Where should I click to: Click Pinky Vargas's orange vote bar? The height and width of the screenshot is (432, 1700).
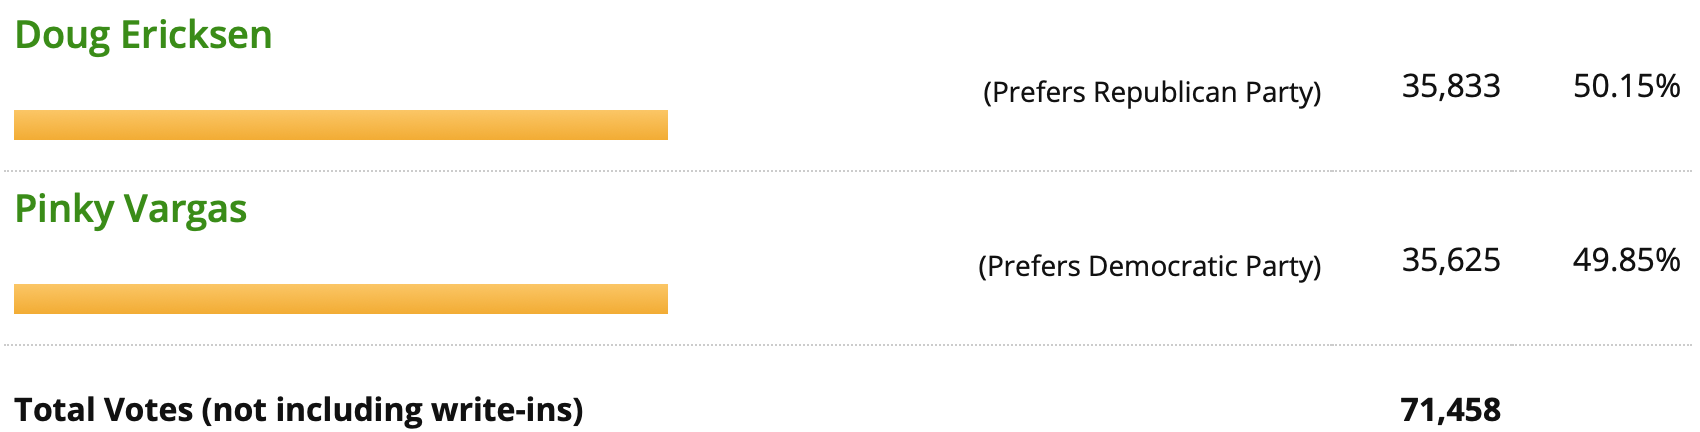pos(341,299)
